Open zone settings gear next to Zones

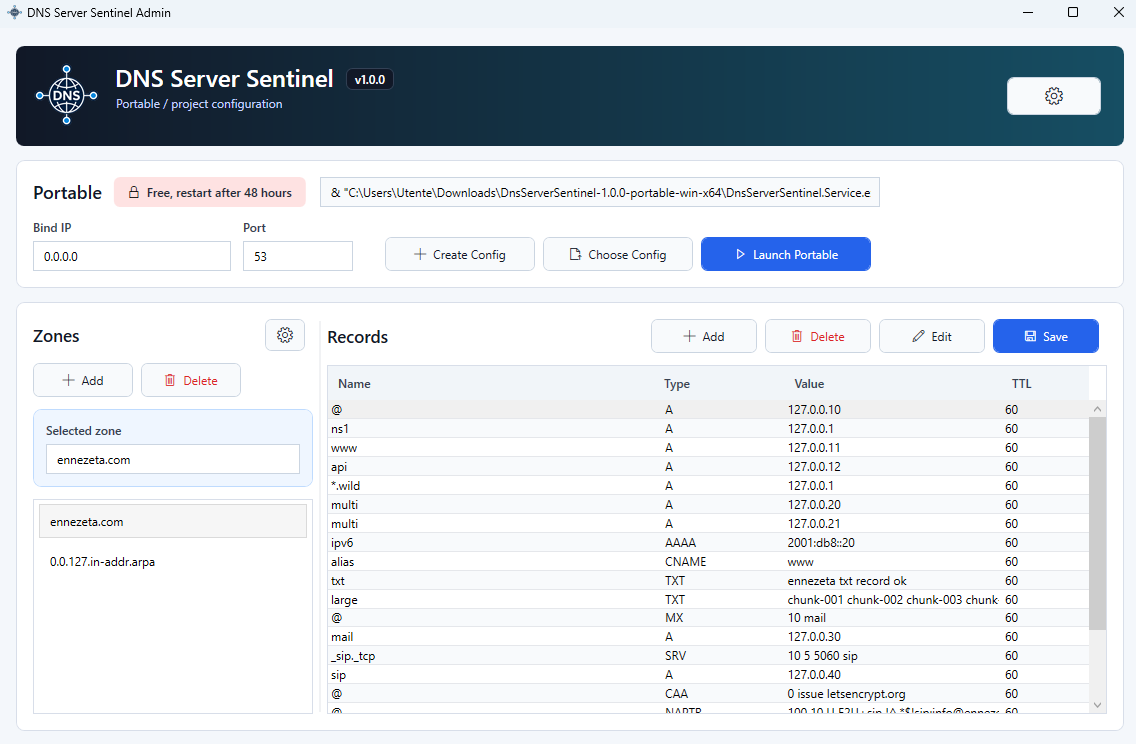click(285, 335)
